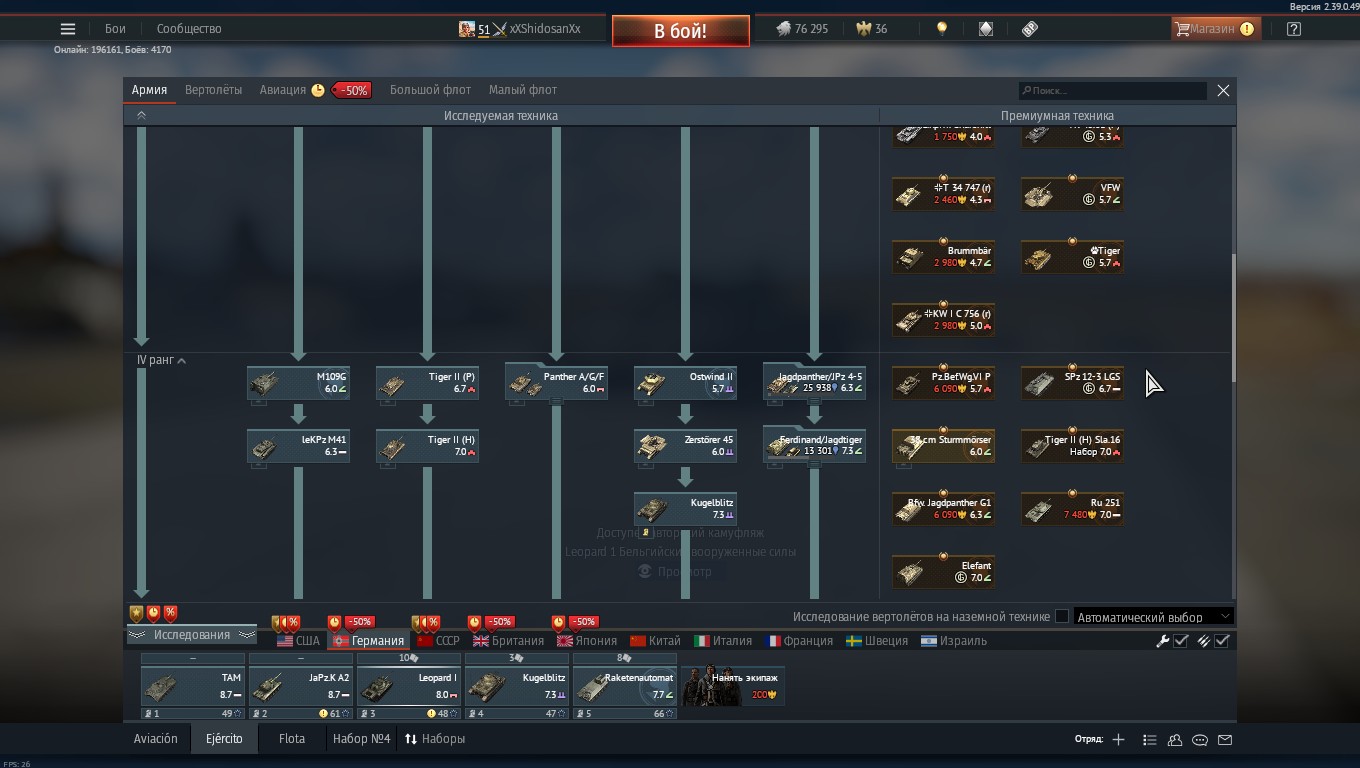The image size is (1360, 768).
Task: Select the premium Elefant vehicle card
Action: (943, 572)
